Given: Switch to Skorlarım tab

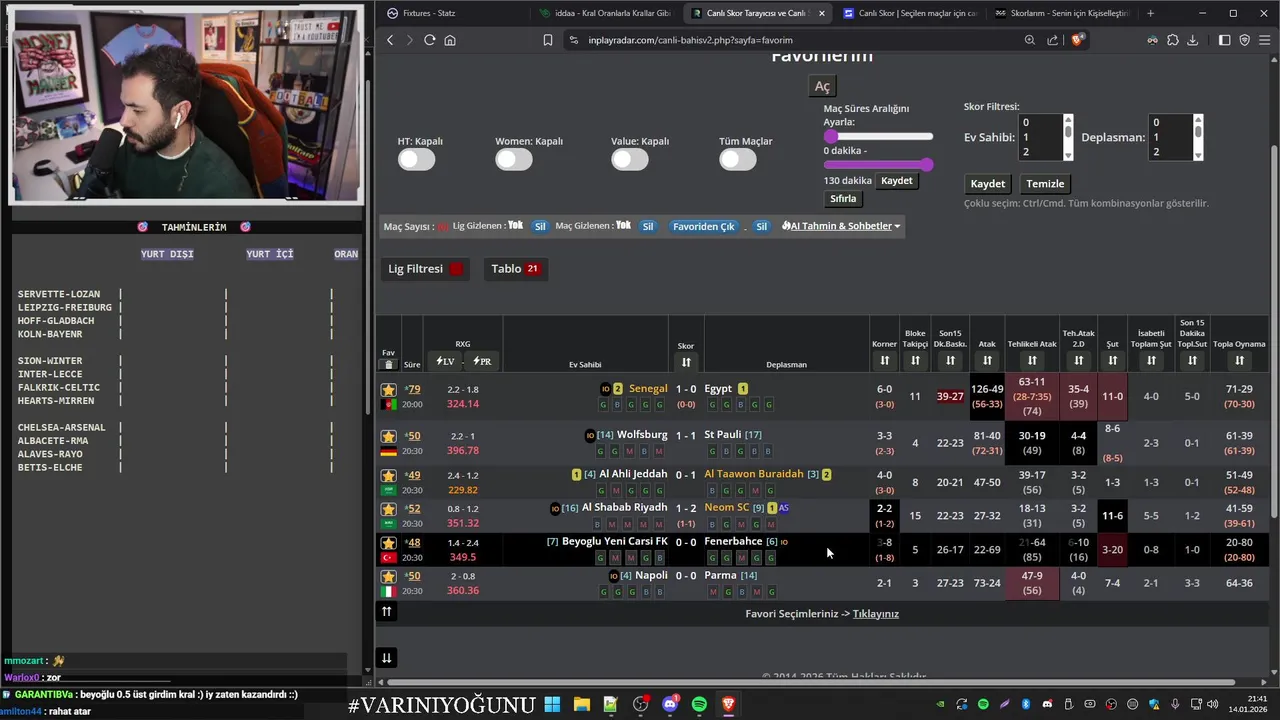Looking at the screenshot, I should pyautogui.click(x=1063, y=13).
